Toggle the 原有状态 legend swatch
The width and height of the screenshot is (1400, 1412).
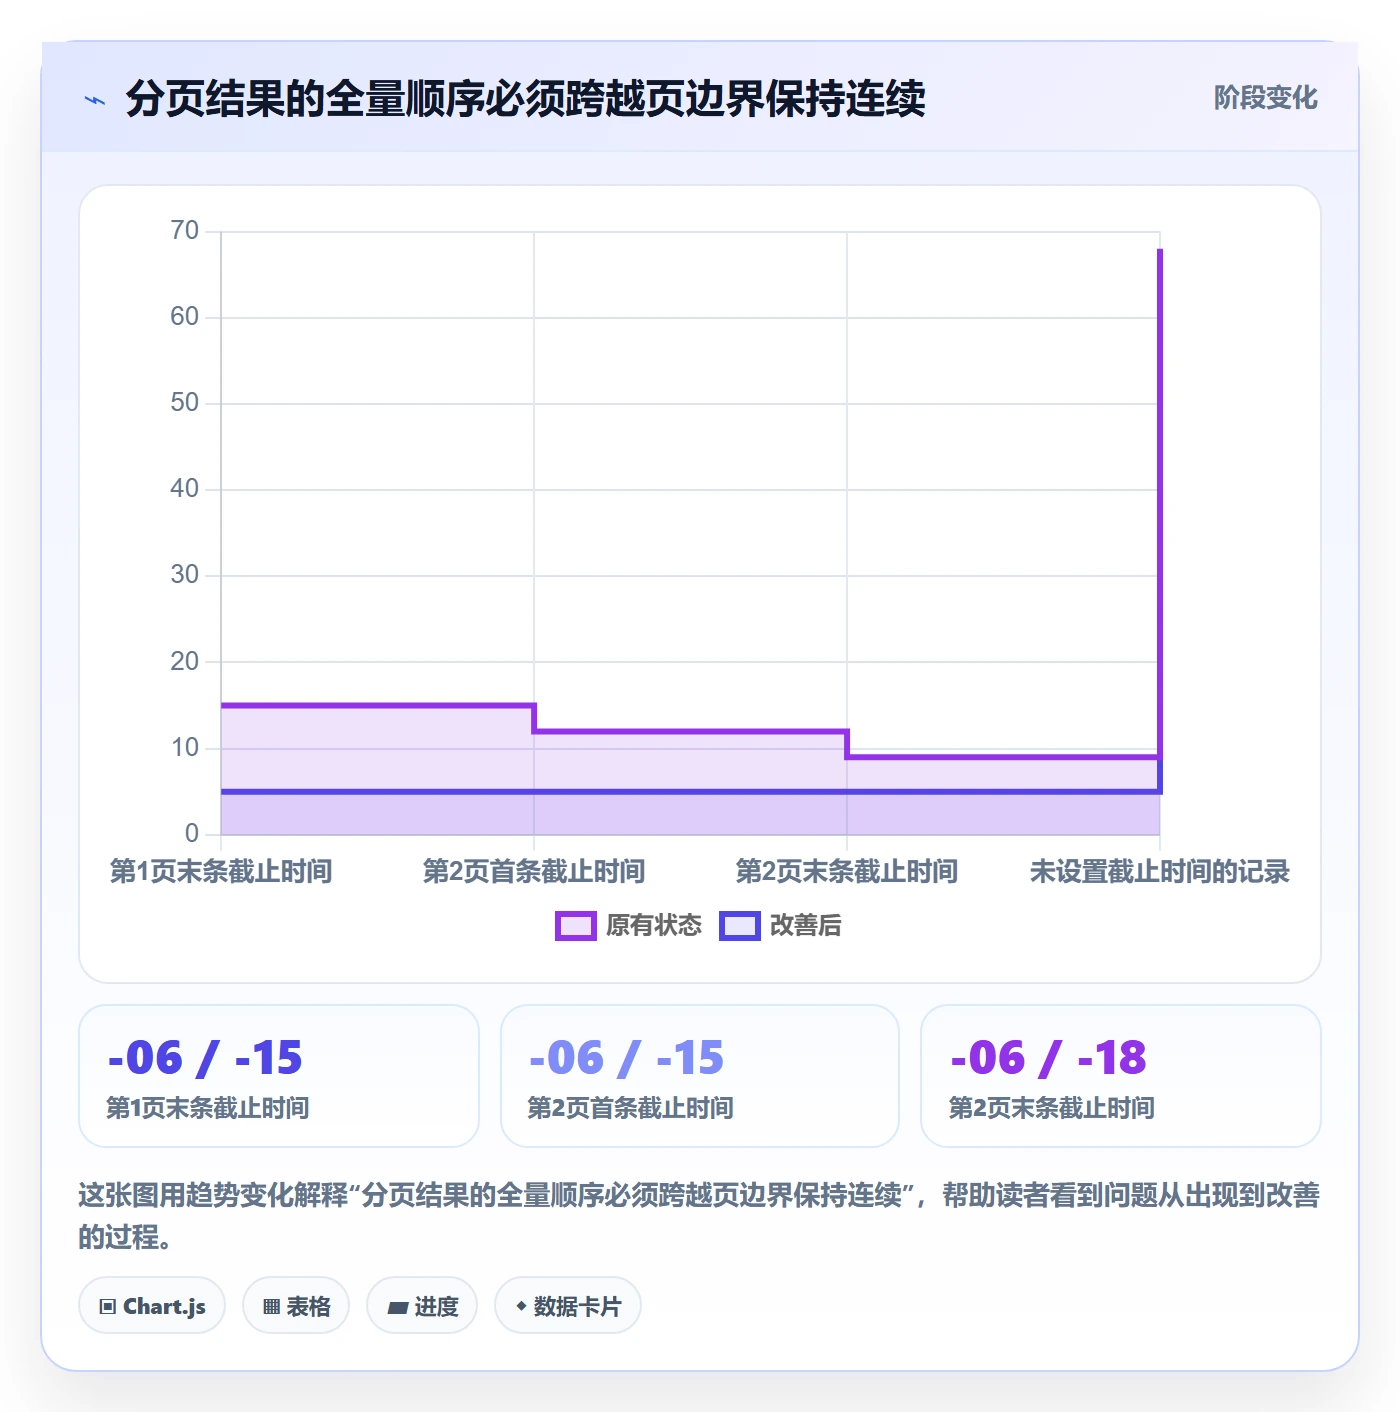tap(575, 926)
